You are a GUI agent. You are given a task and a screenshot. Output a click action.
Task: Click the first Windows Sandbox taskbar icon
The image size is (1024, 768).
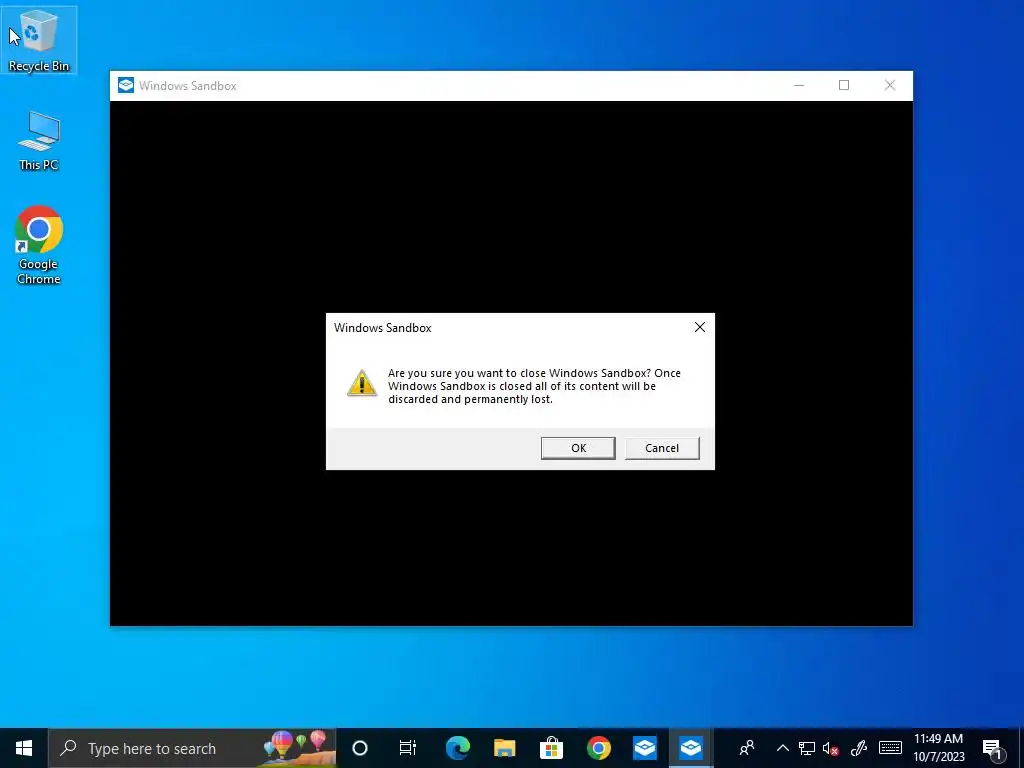tap(645, 748)
